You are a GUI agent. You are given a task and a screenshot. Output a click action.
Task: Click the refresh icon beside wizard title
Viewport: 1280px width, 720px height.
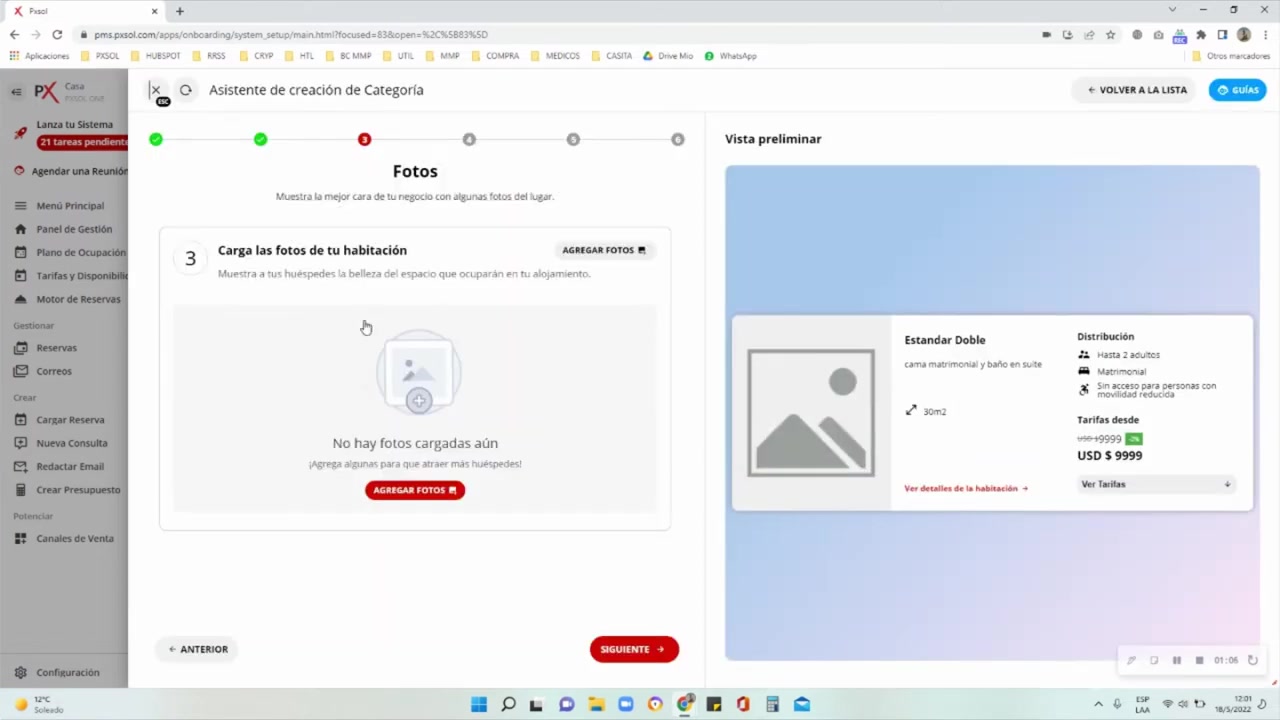pyautogui.click(x=185, y=90)
